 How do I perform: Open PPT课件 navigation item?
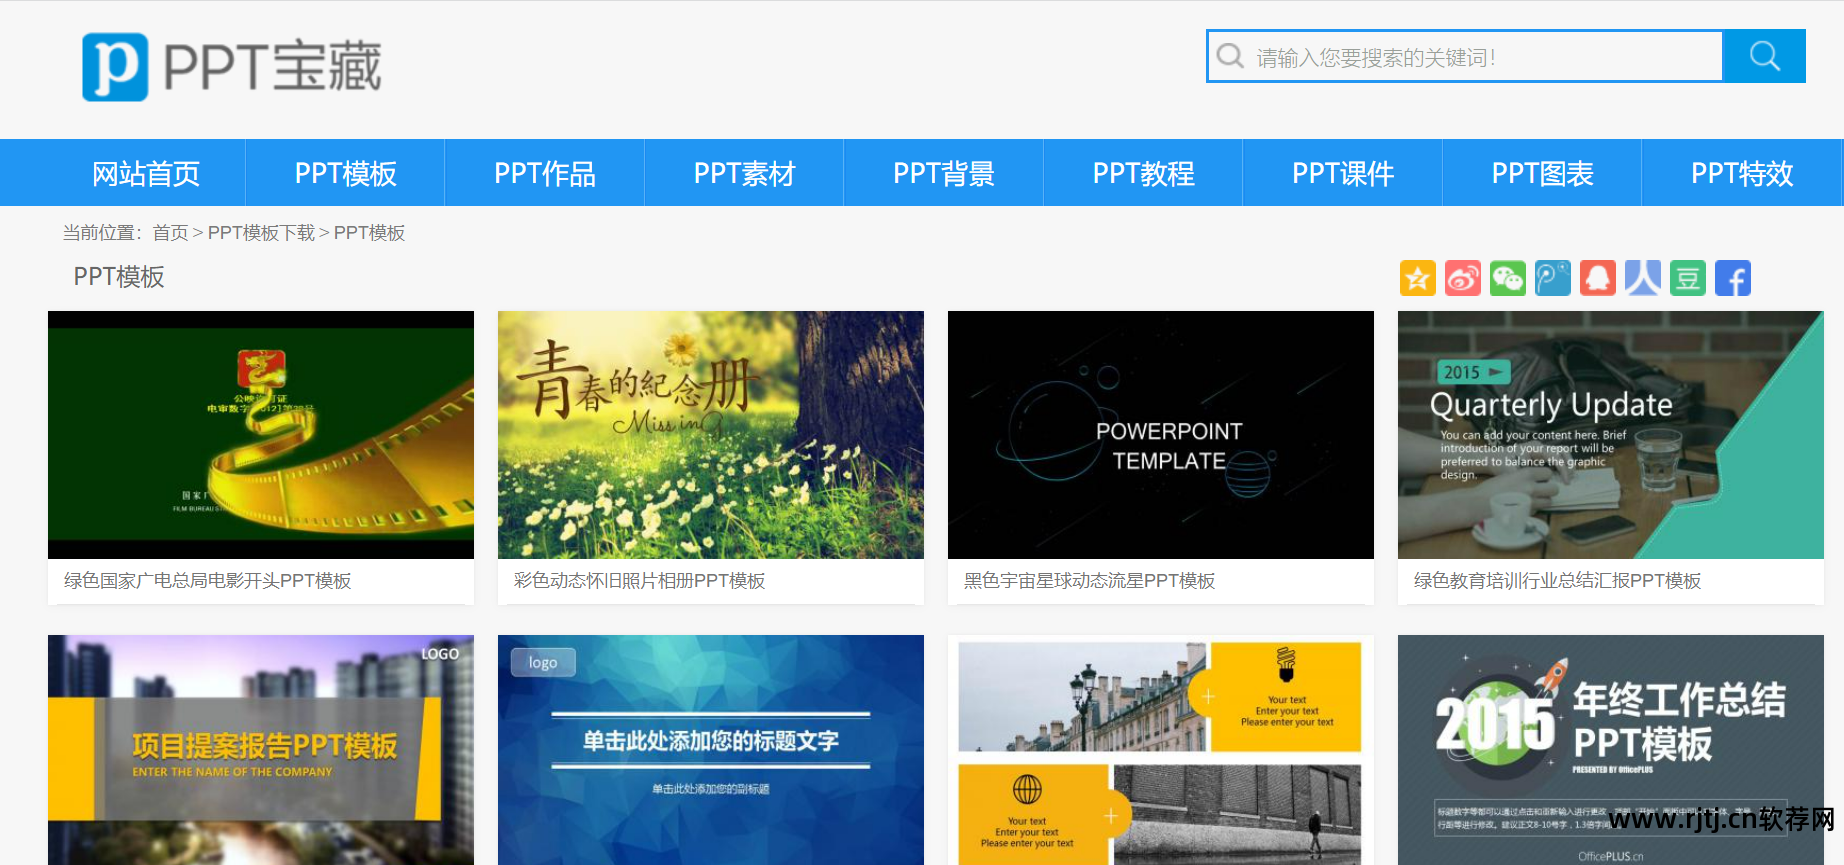pos(1343,173)
